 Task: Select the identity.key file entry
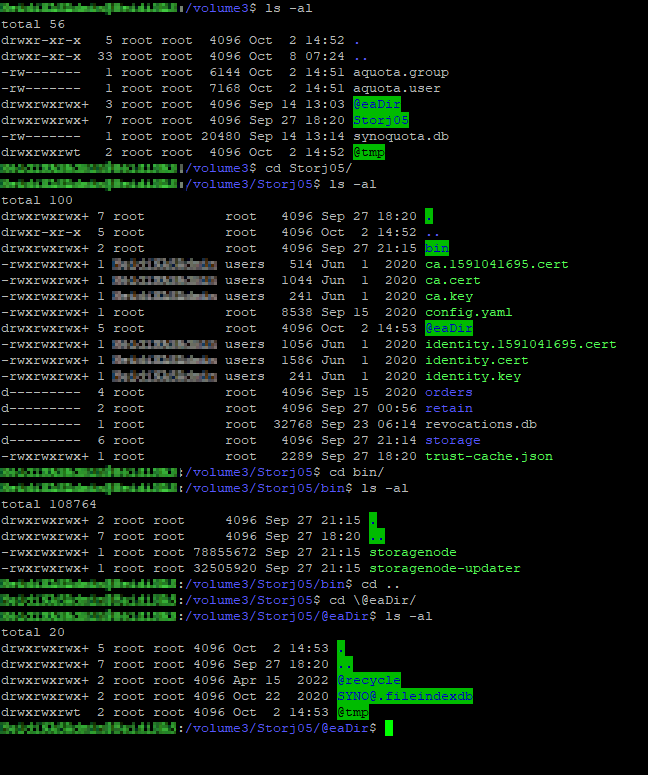pyautogui.click(x=472, y=376)
